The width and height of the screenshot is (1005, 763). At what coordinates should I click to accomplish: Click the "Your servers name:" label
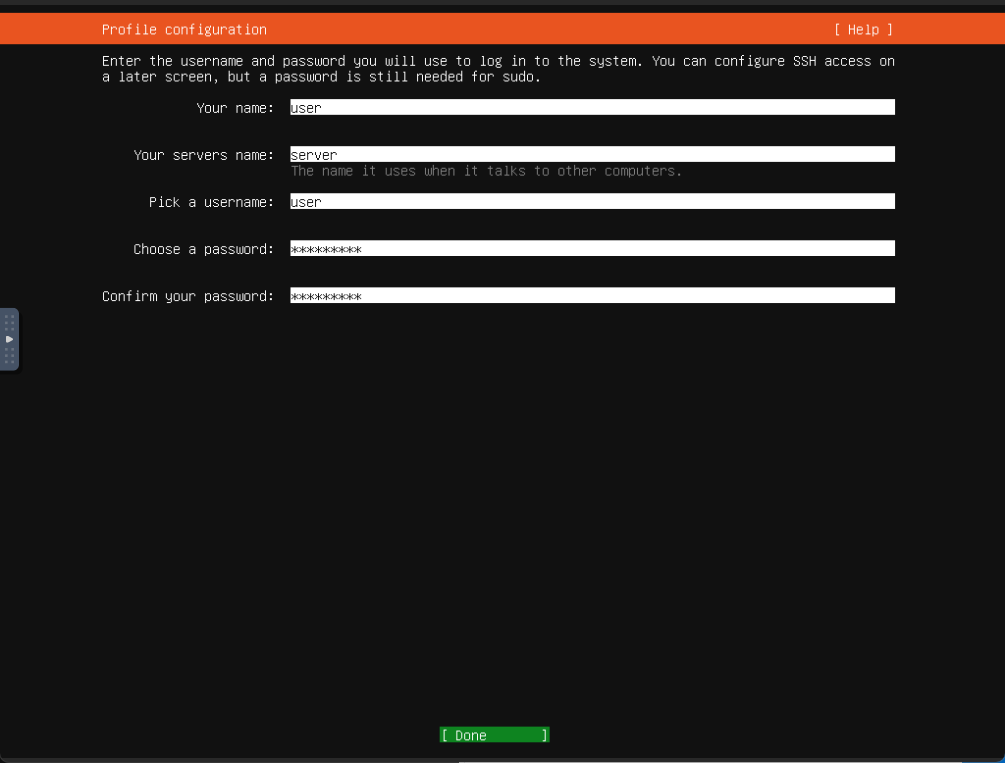click(204, 155)
